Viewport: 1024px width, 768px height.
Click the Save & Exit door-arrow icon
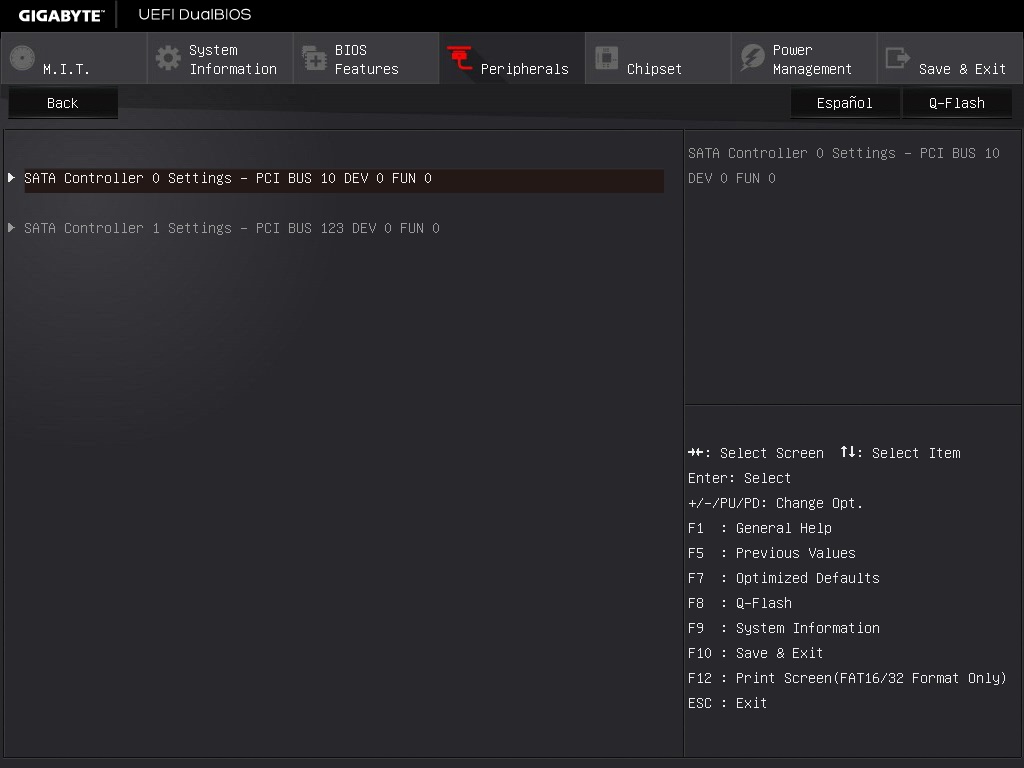coord(898,58)
